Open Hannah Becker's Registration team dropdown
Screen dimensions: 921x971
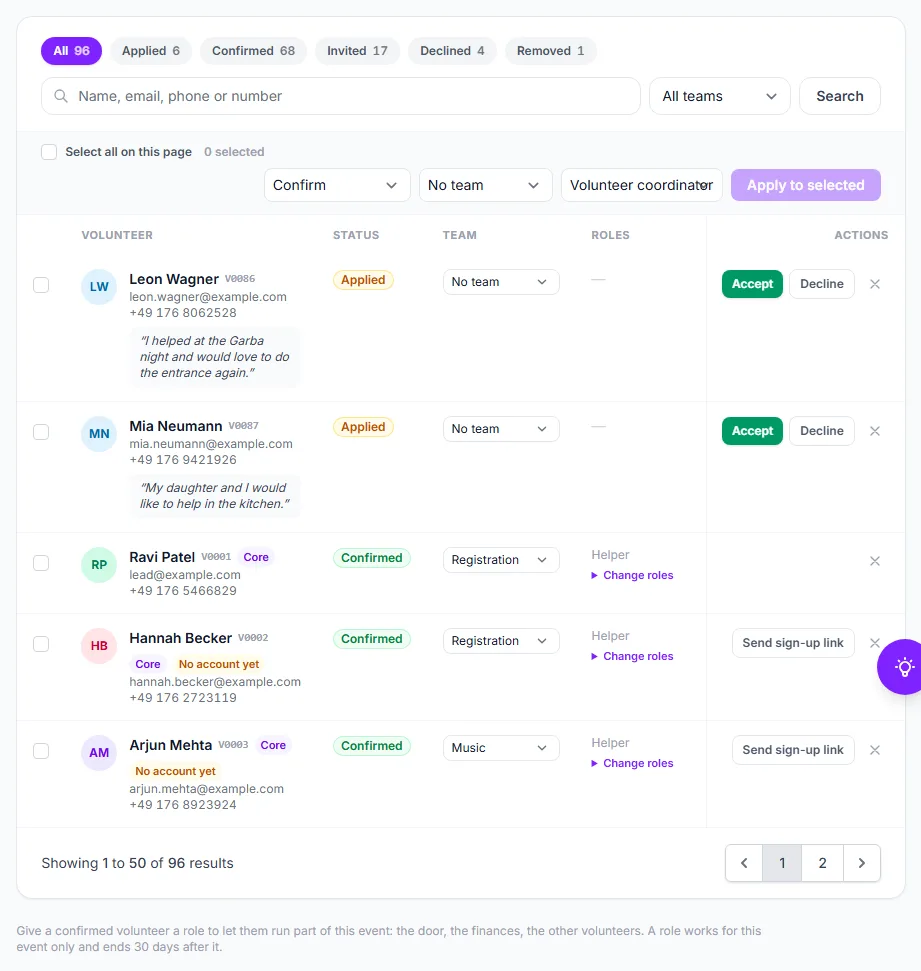501,641
